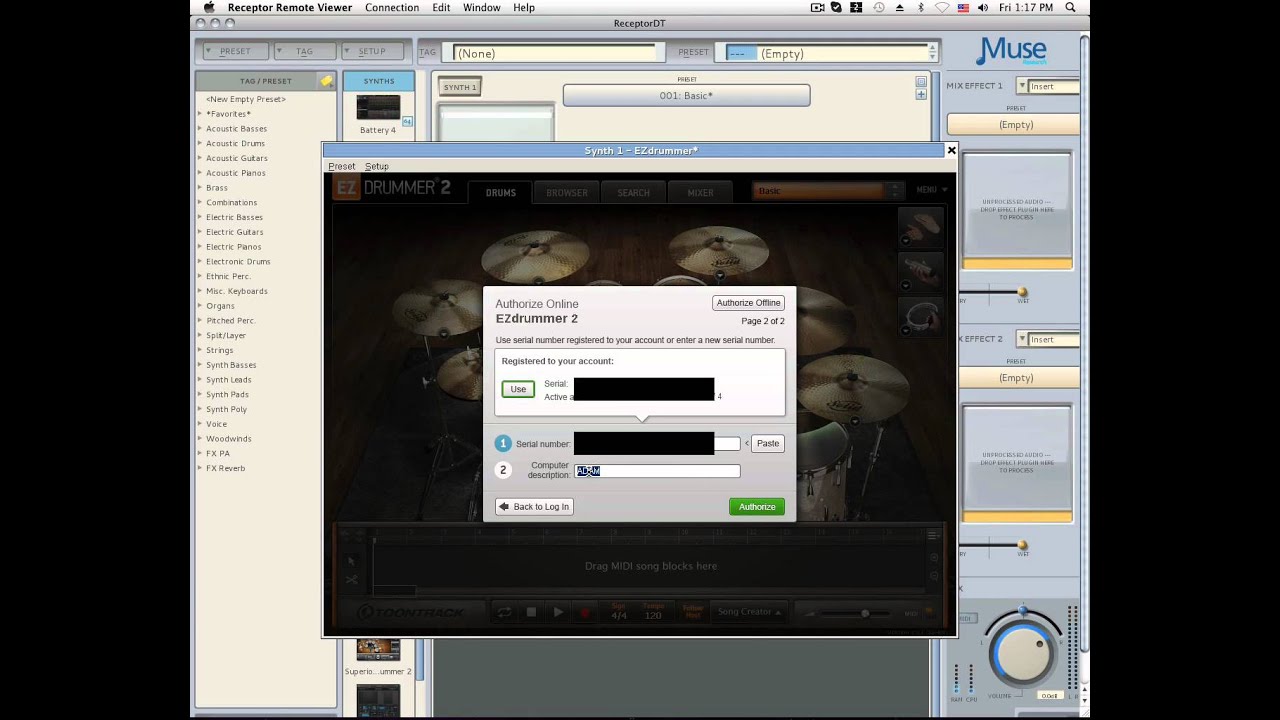This screenshot has width=1280, height=720.
Task: Click the Mix Effect 1 dry/wet slider
Action: [1022, 293]
